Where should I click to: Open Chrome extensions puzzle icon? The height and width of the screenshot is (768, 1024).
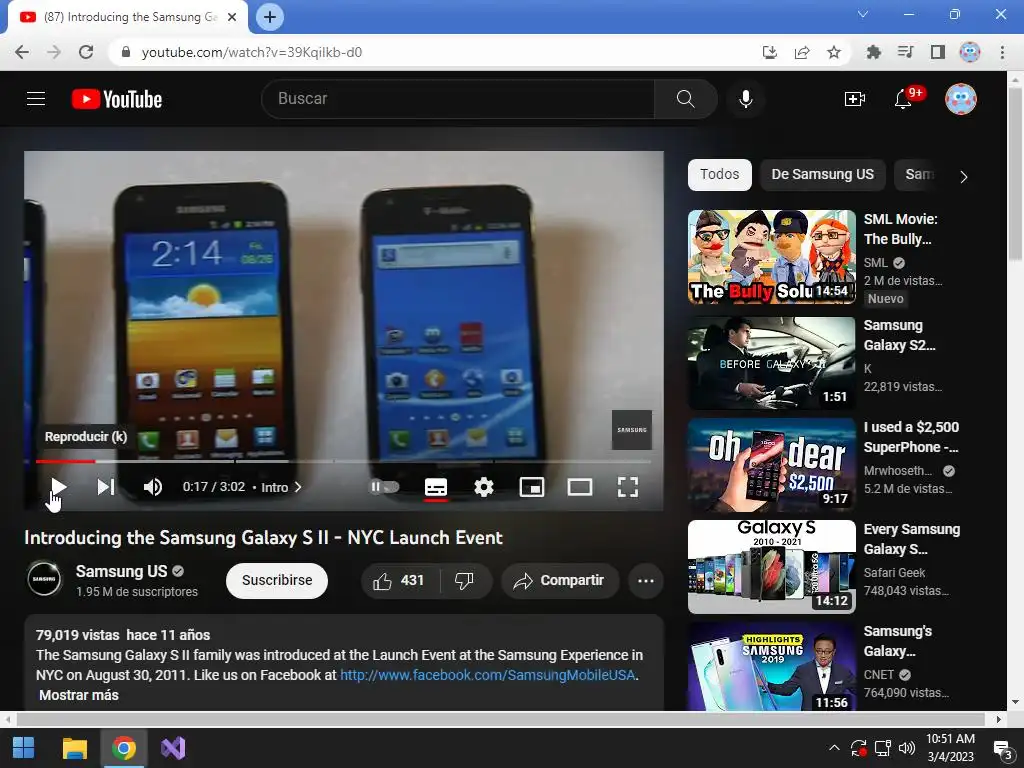tap(873, 52)
